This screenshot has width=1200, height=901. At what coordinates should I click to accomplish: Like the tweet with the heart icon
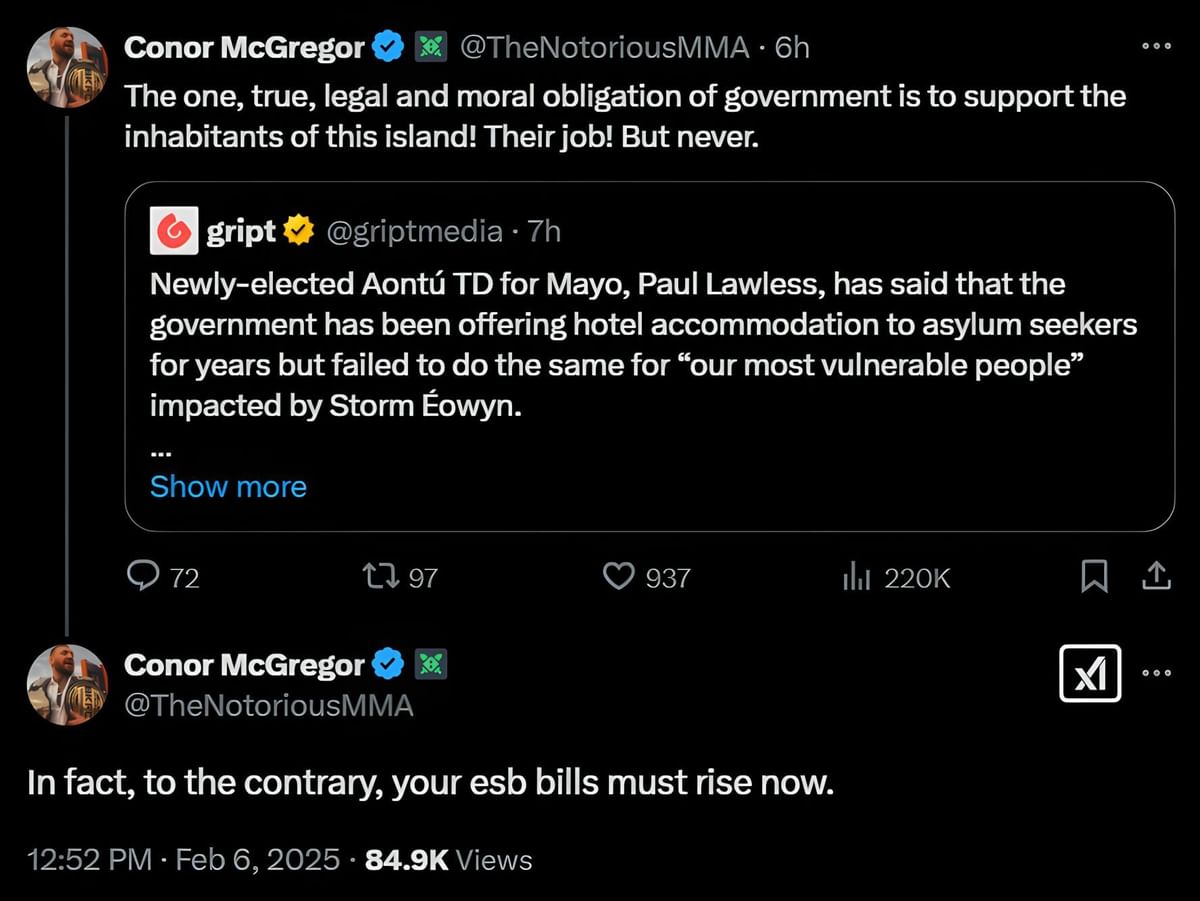coord(620,577)
